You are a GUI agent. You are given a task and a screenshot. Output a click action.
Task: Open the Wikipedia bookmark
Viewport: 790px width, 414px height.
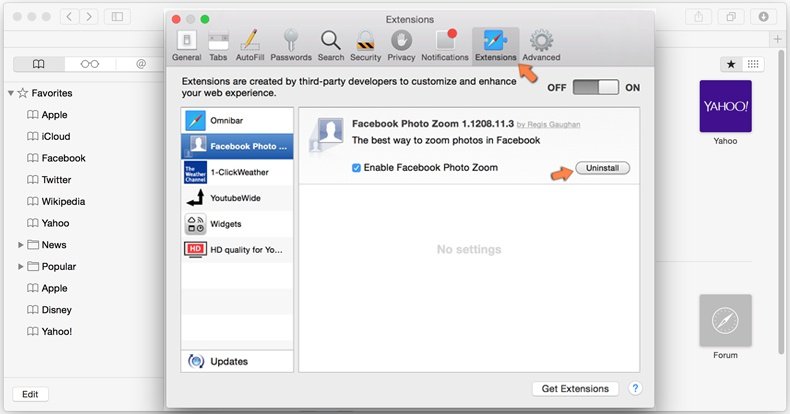point(56,201)
